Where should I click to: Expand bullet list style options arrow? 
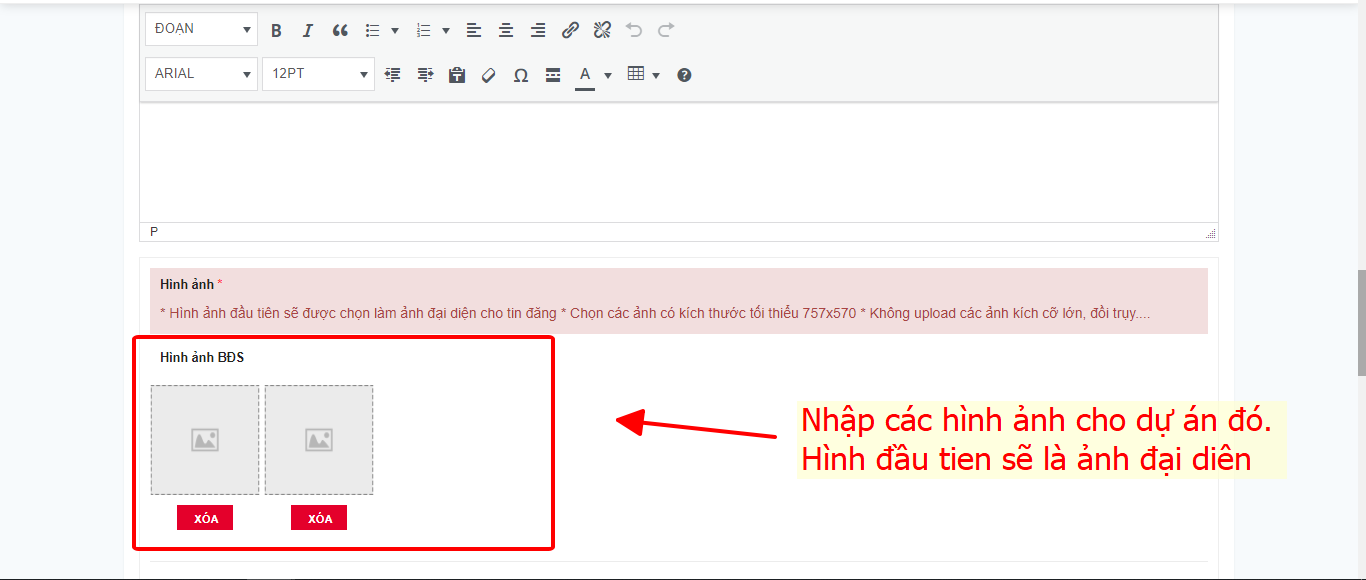point(395,31)
